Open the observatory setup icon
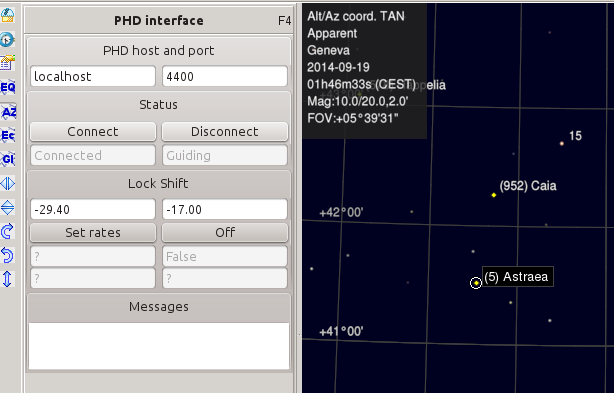 [x=7, y=15]
